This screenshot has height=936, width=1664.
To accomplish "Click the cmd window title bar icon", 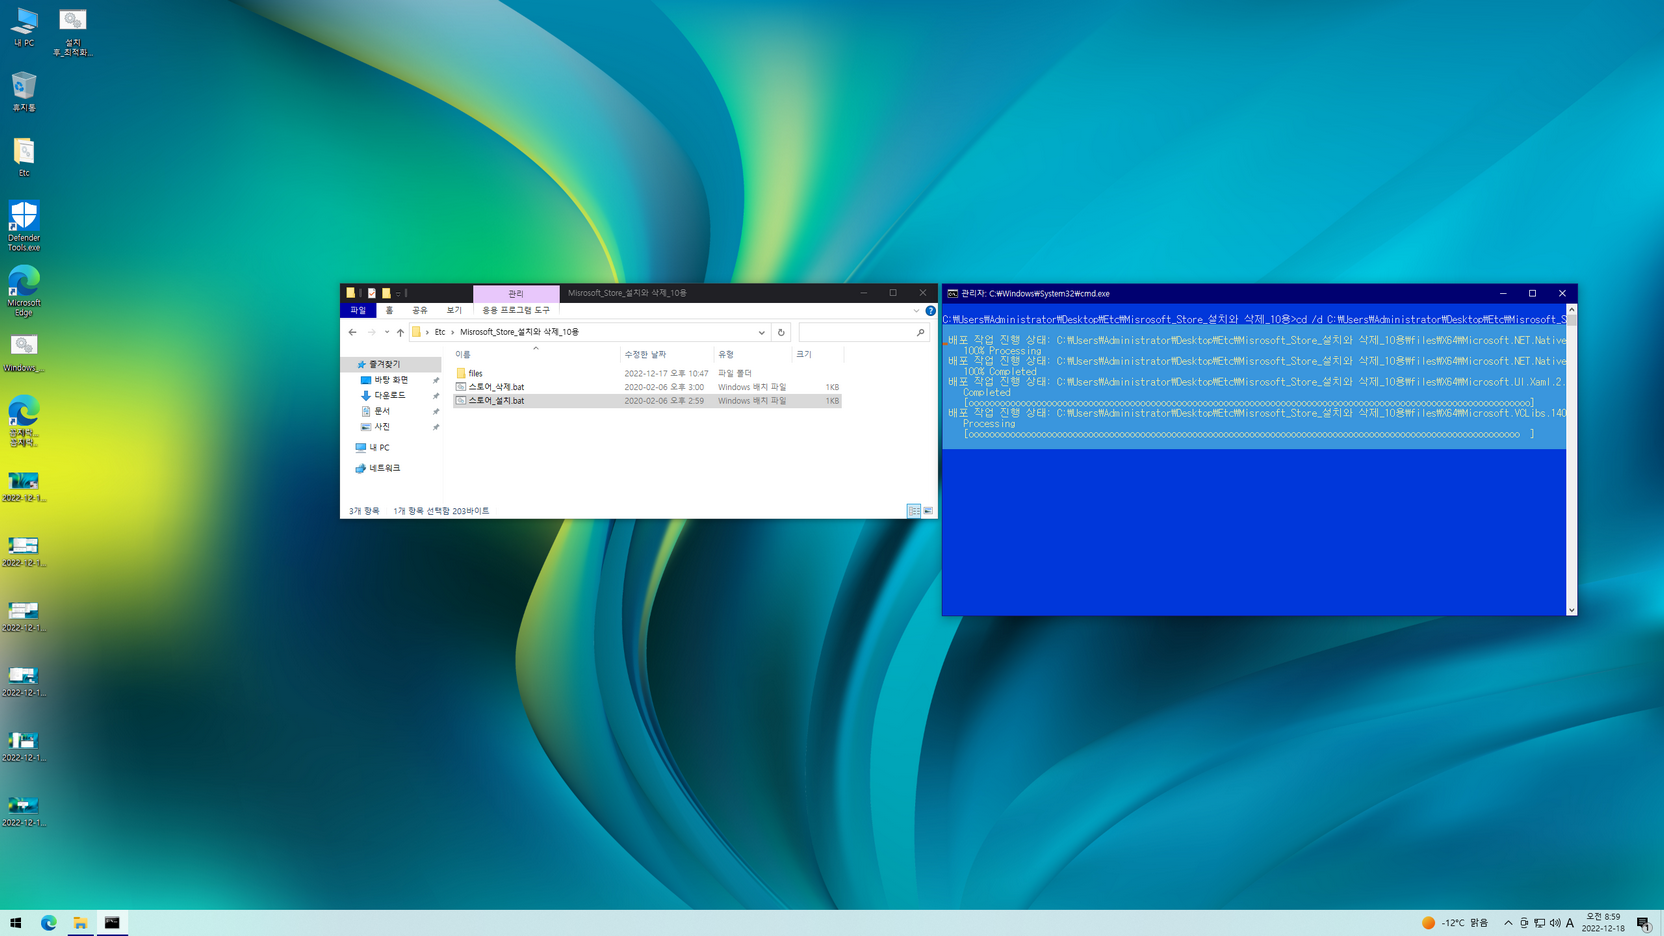I will [x=952, y=294].
